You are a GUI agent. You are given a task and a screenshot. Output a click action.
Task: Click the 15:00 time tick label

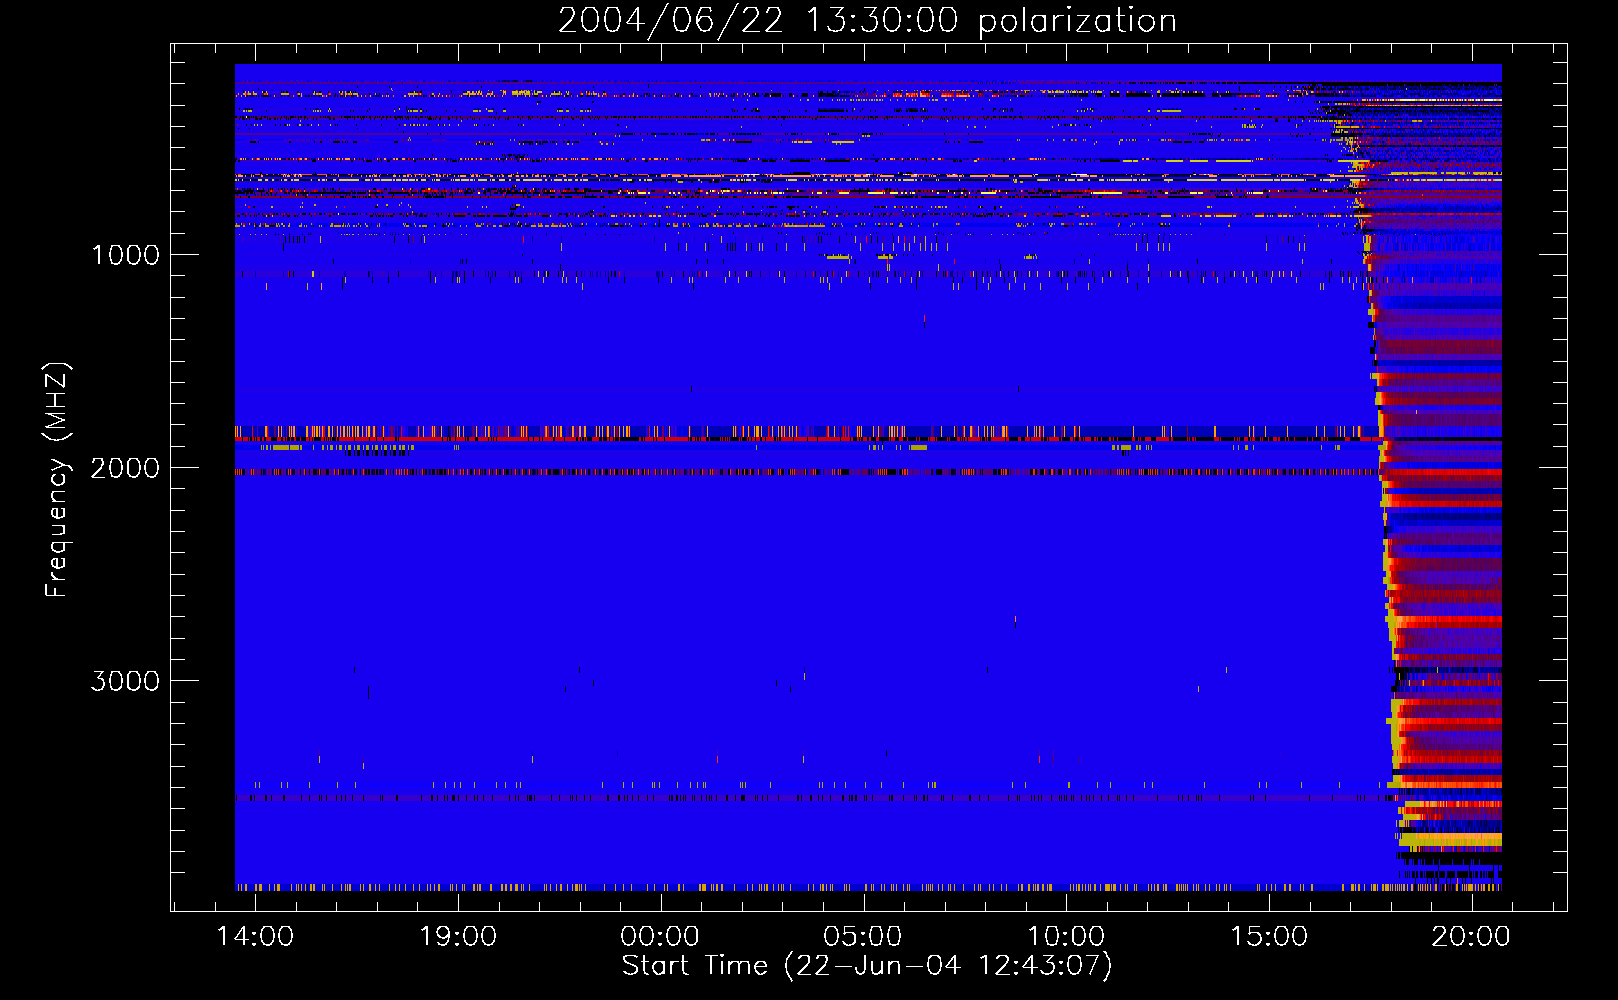point(1269,937)
